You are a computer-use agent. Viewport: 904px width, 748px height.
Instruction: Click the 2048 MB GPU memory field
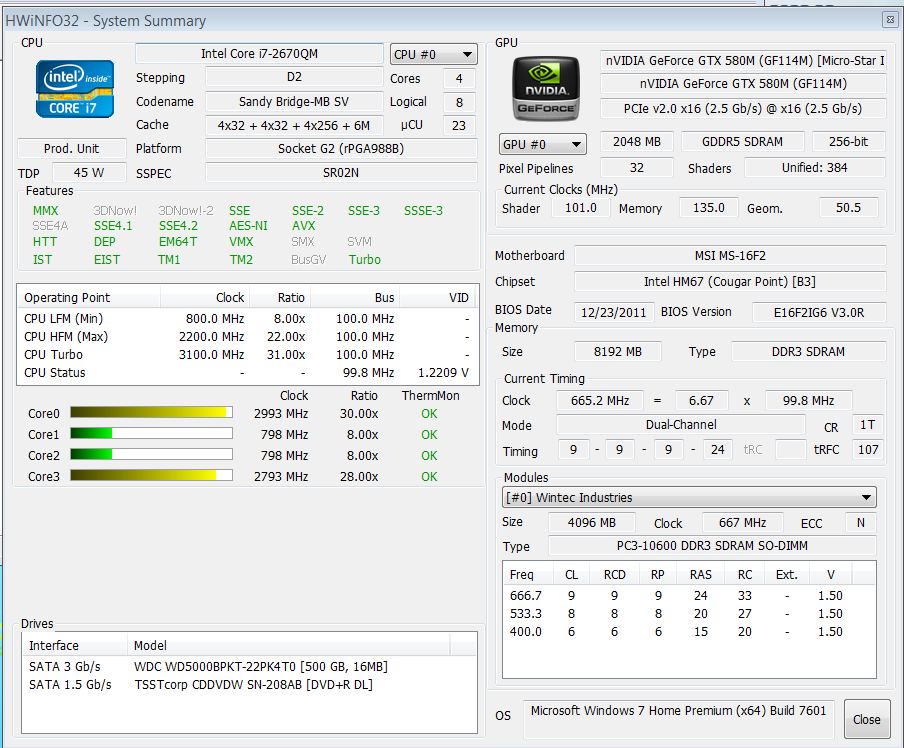coord(637,142)
